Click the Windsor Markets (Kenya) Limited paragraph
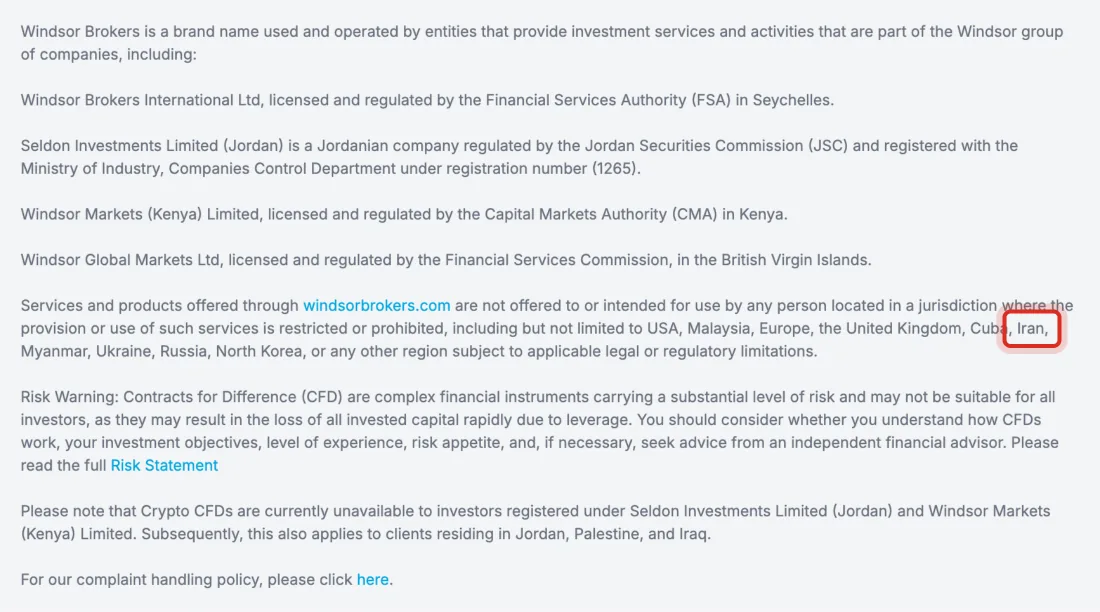This screenshot has width=1100, height=612. (x=403, y=214)
